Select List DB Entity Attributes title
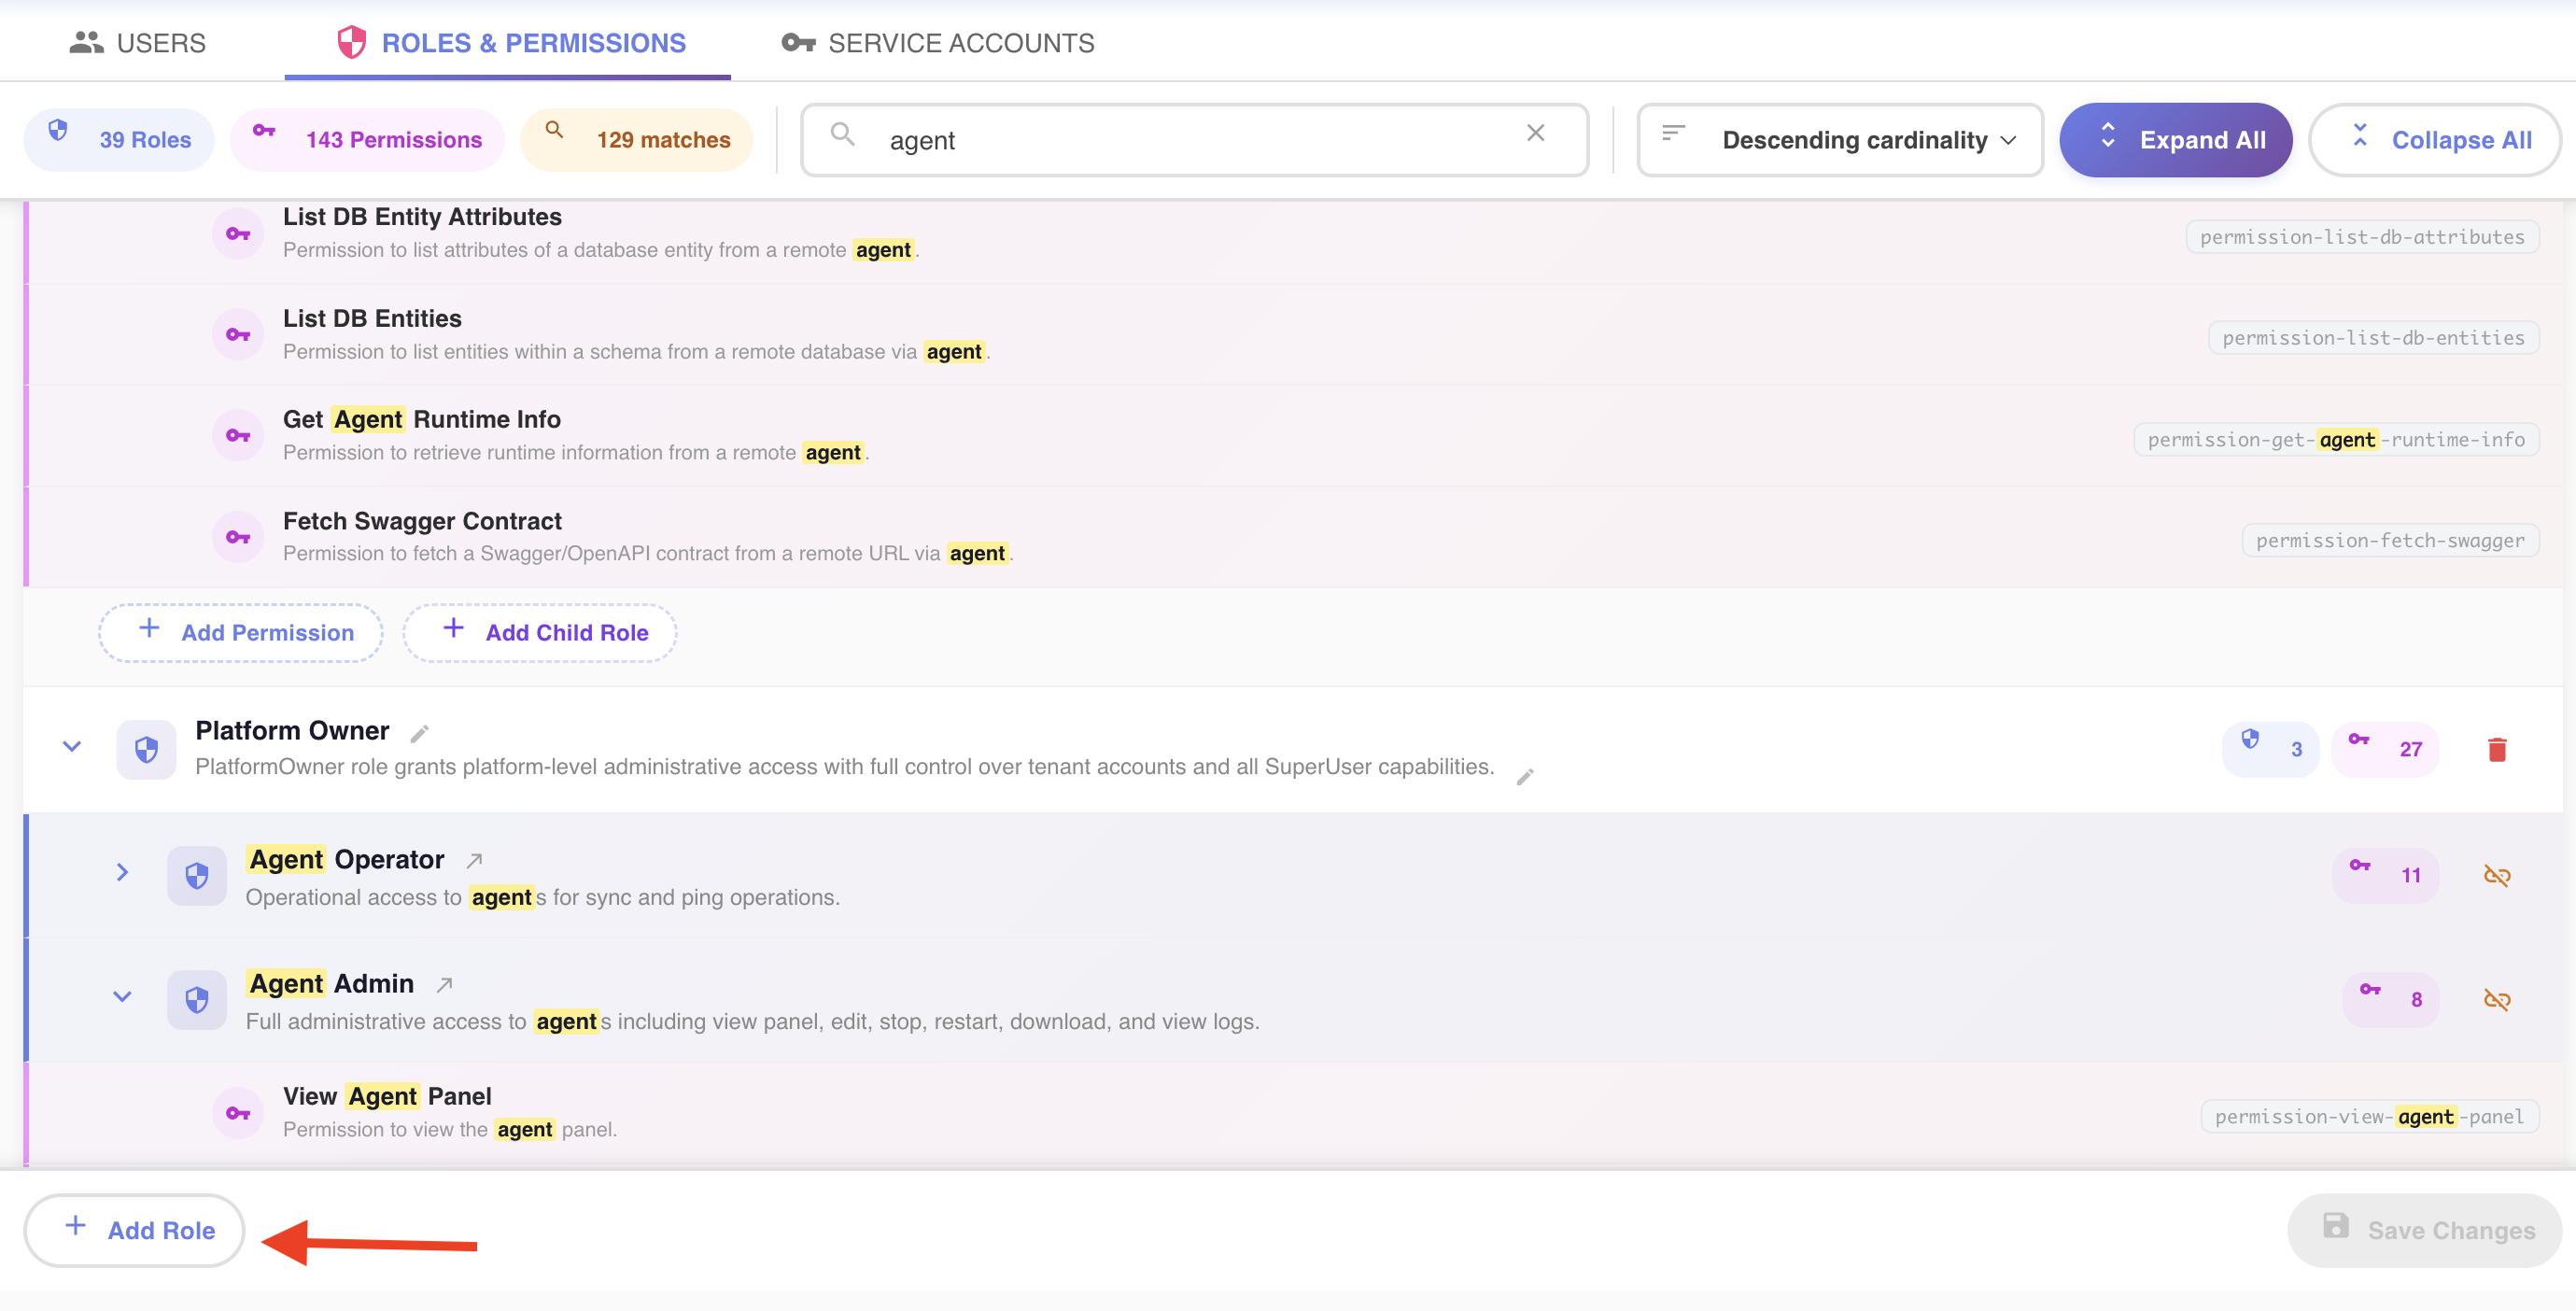This screenshot has height=1311, width=2576. 422,216
